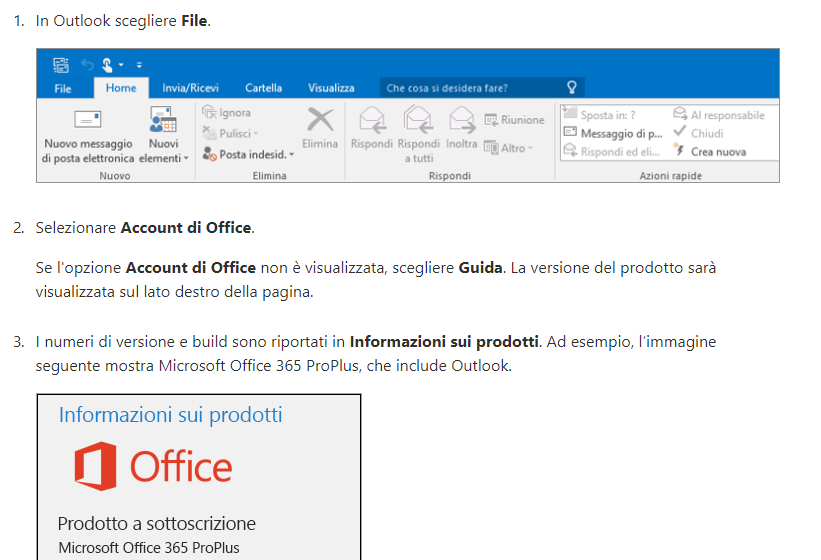Click the bold word 'Guida'
This screenshot has width=821, height=560.
click(x=480, y=267)
